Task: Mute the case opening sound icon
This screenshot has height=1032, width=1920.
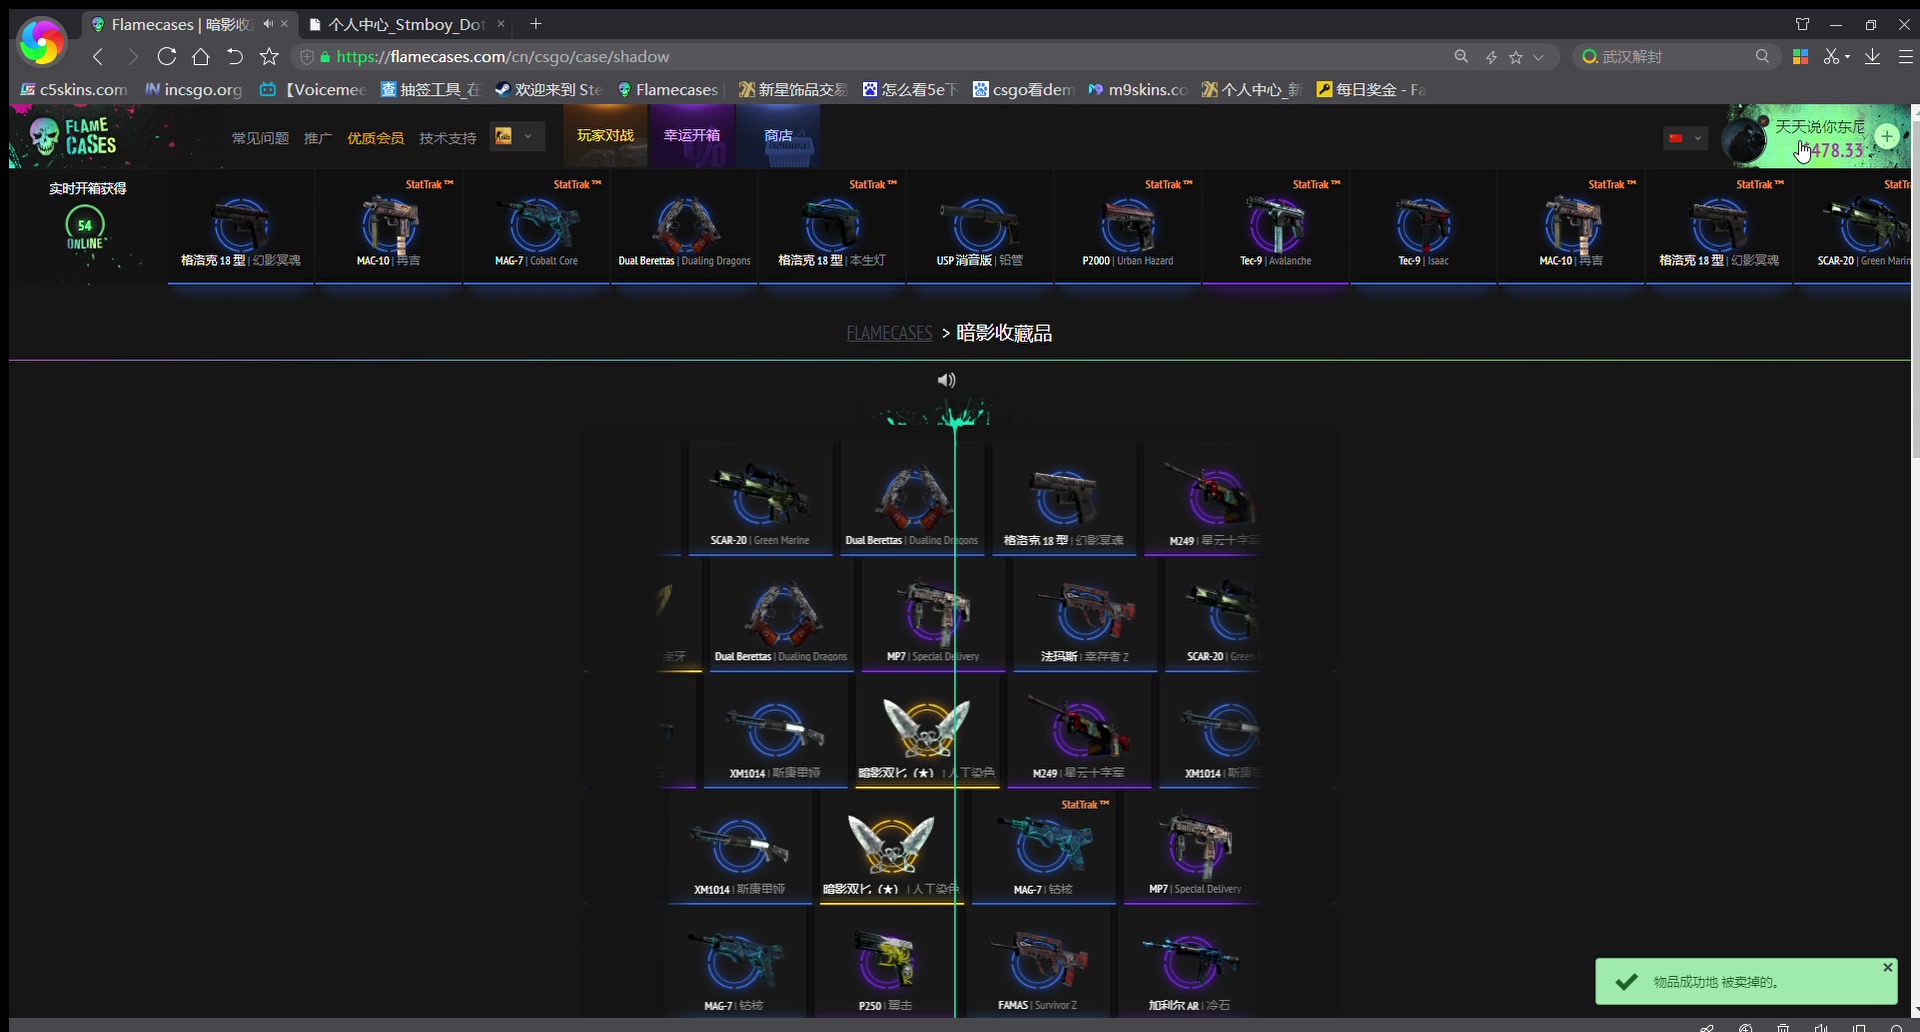Action: (x=946, y=380)
